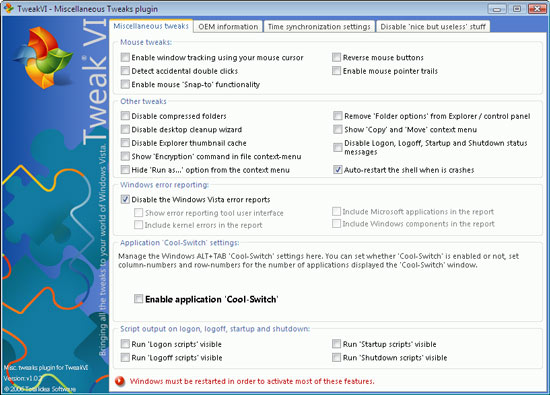Minimize the TweakVI window

click(x=497, y=8)
